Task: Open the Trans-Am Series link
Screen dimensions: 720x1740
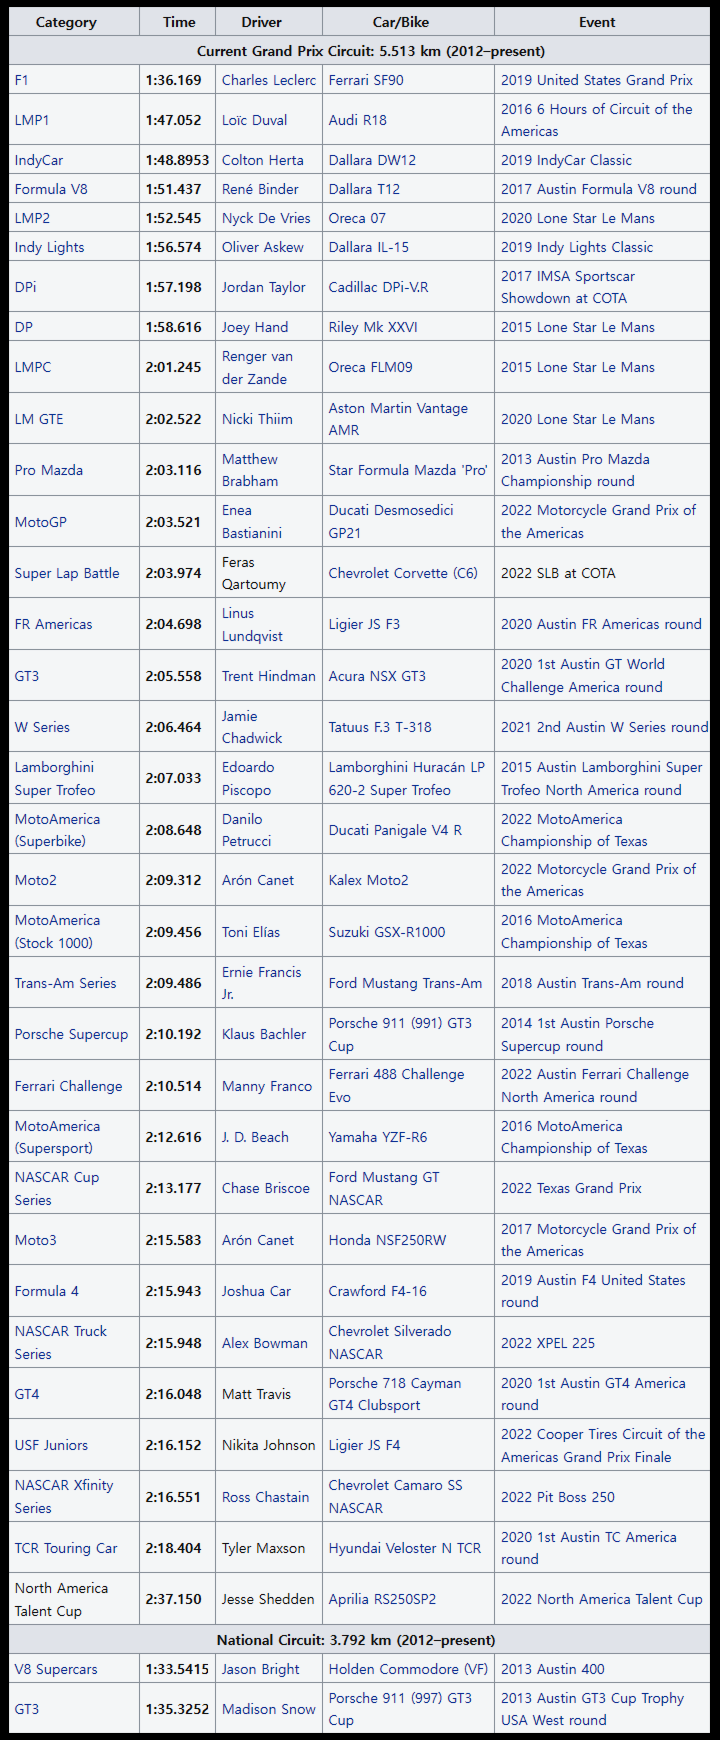Action: (66, 983)
